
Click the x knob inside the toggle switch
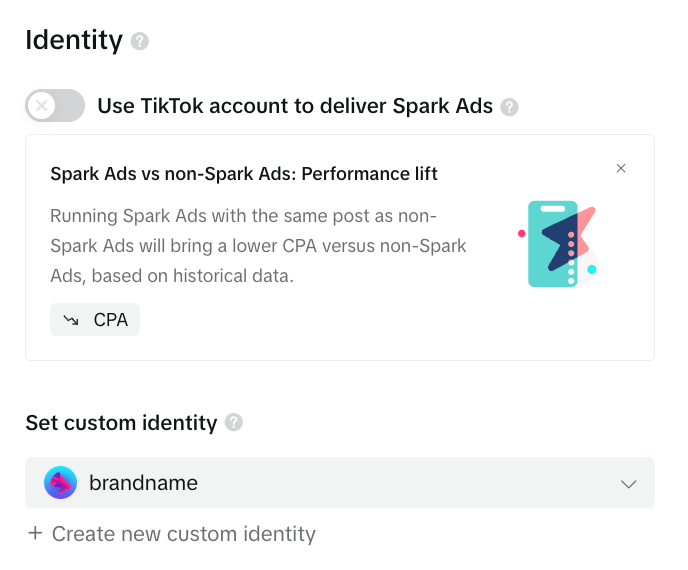click(42, 106)
